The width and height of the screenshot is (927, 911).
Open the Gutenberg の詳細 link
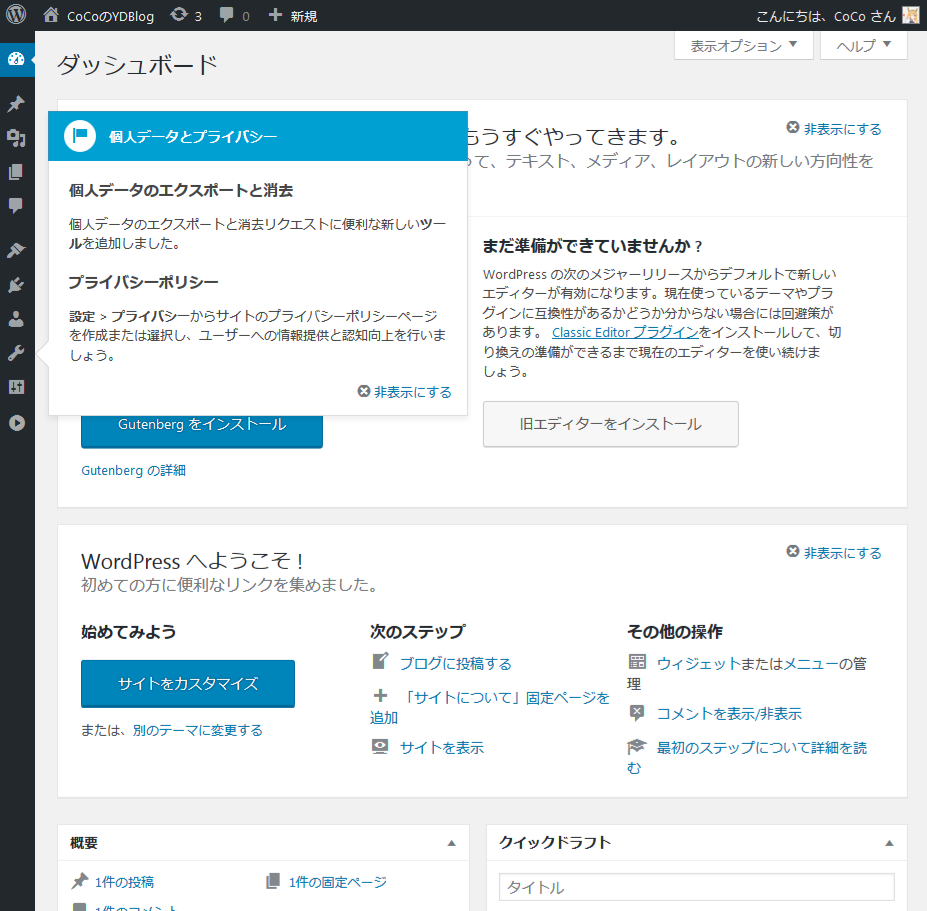click(x=134, y=471)
